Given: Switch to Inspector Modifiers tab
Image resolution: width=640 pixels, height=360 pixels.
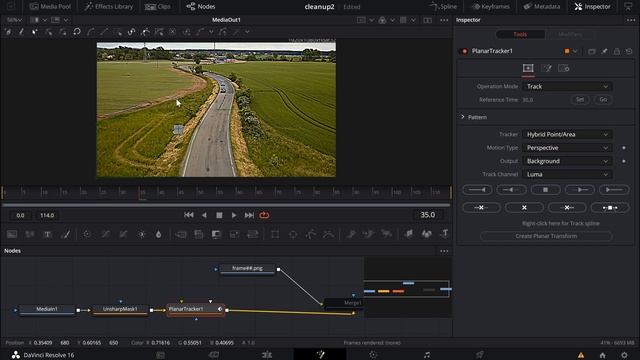Looking at the screenshot, I should (570, 35).
